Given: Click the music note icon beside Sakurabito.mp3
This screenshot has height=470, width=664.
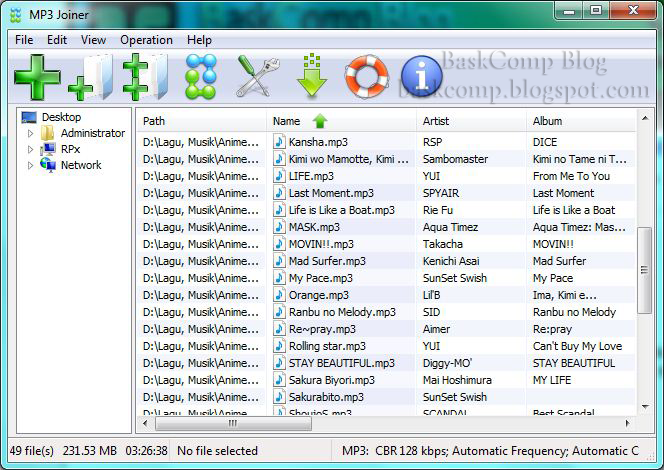Looking at the screenshot, I should [279, 397].
